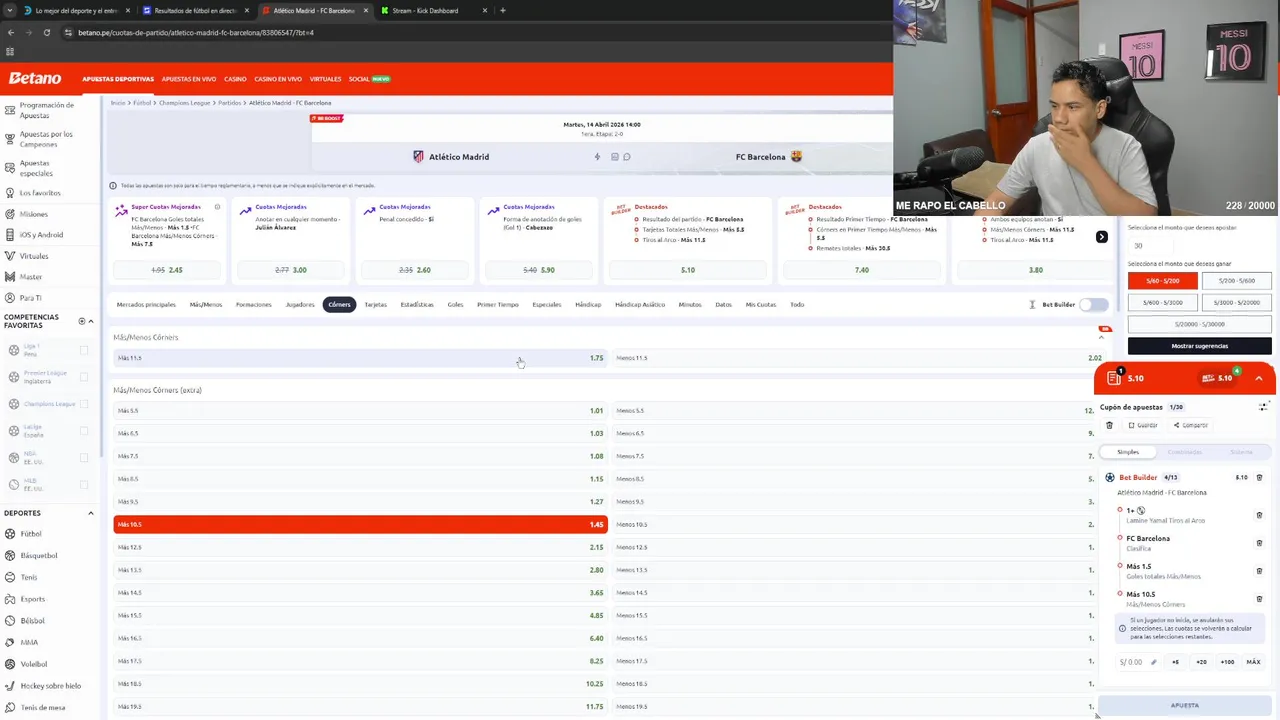Select Más 11.5 odds 1.75
The image size is (1280, 720).
click(360, 358)
